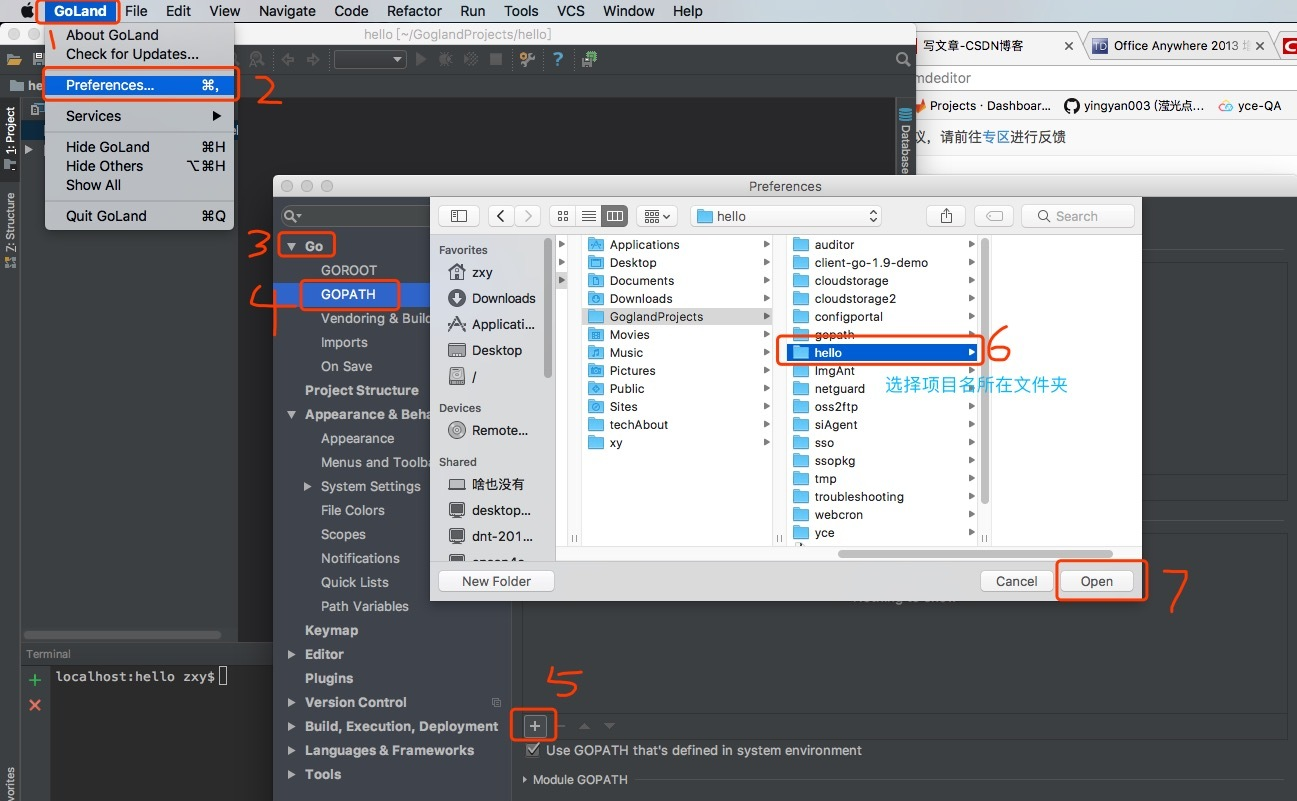Close the terminal session with red X

pyautogui.click(x=35, y=705)
